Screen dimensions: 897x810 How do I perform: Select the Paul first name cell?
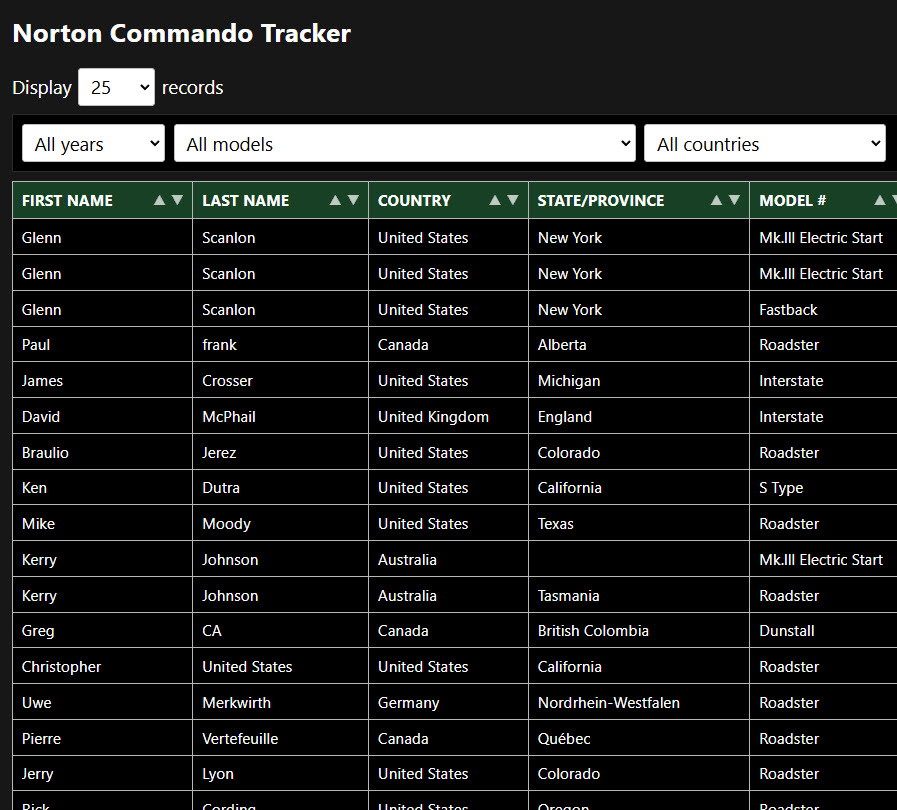(x=102, y=345)
